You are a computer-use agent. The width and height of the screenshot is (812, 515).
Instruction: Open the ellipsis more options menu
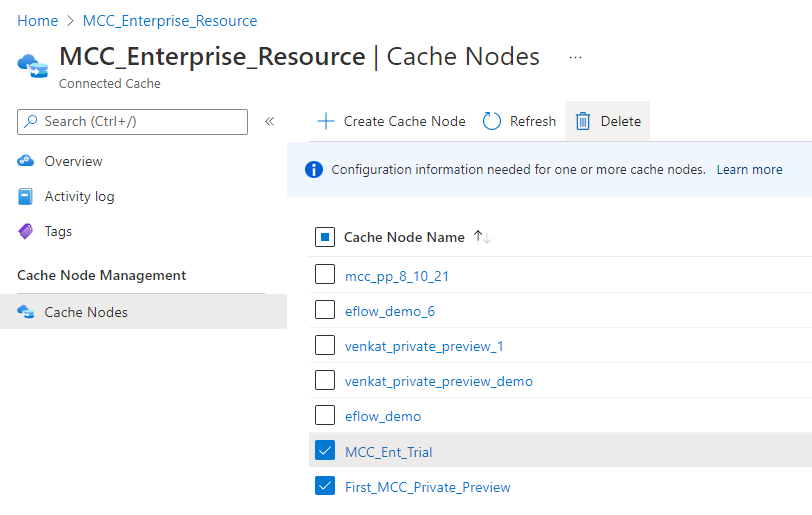[575, 57]
